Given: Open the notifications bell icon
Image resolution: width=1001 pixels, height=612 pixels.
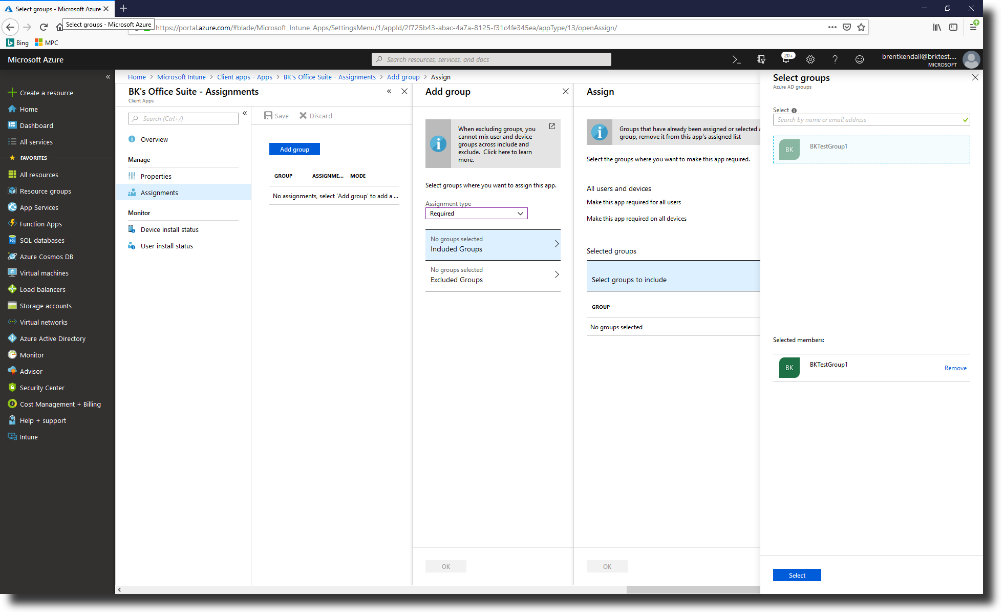Looking at the screenshot, I should (x=786, y=60).
